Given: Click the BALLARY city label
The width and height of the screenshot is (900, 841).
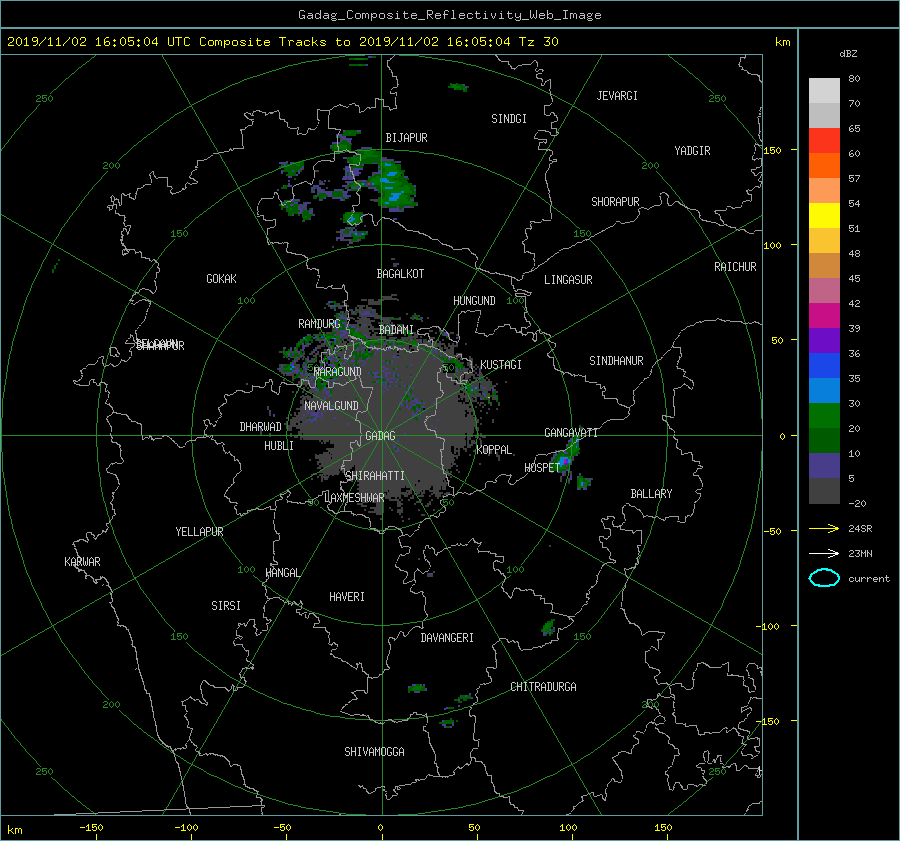Looking at the screenshot, I should 651,494.
